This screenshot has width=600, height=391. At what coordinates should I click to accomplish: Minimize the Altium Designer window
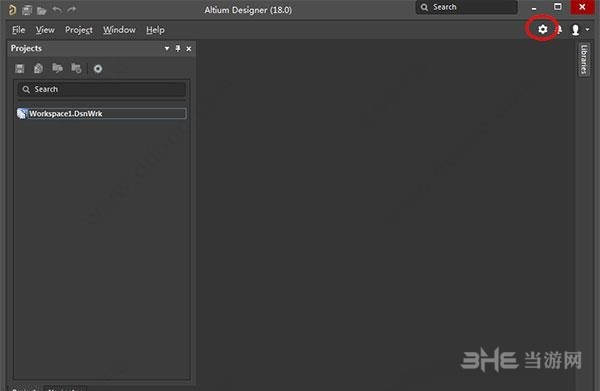pyautogui.click(x=534, y=8)
